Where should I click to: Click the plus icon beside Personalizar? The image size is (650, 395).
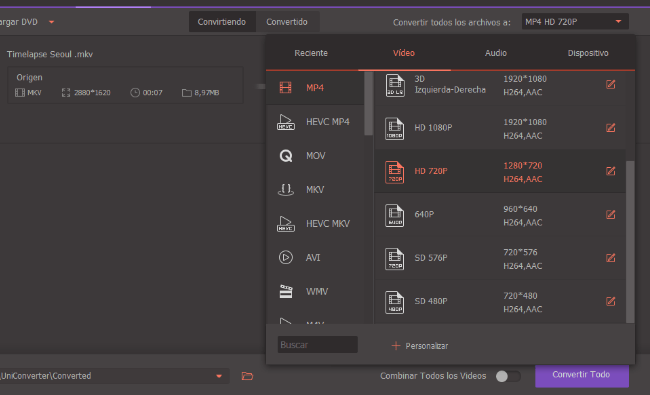click(396, 346)
